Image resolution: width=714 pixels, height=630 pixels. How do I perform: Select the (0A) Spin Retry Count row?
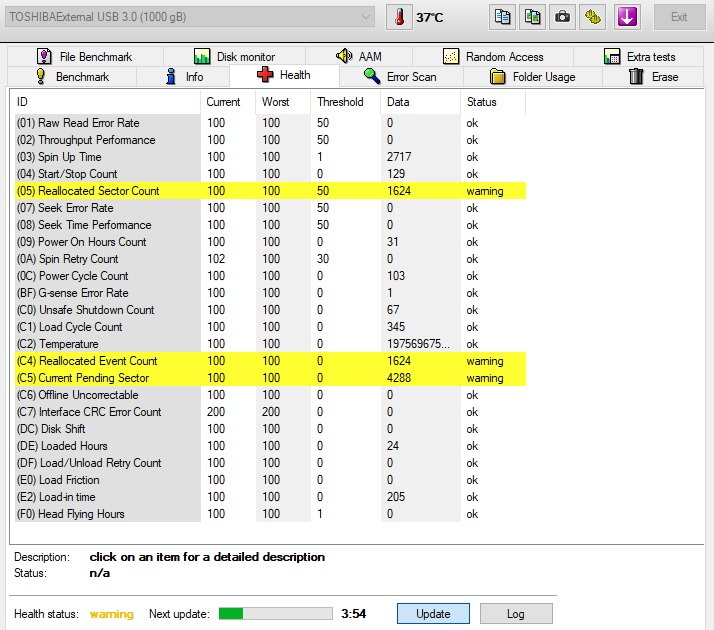(270, 259)
